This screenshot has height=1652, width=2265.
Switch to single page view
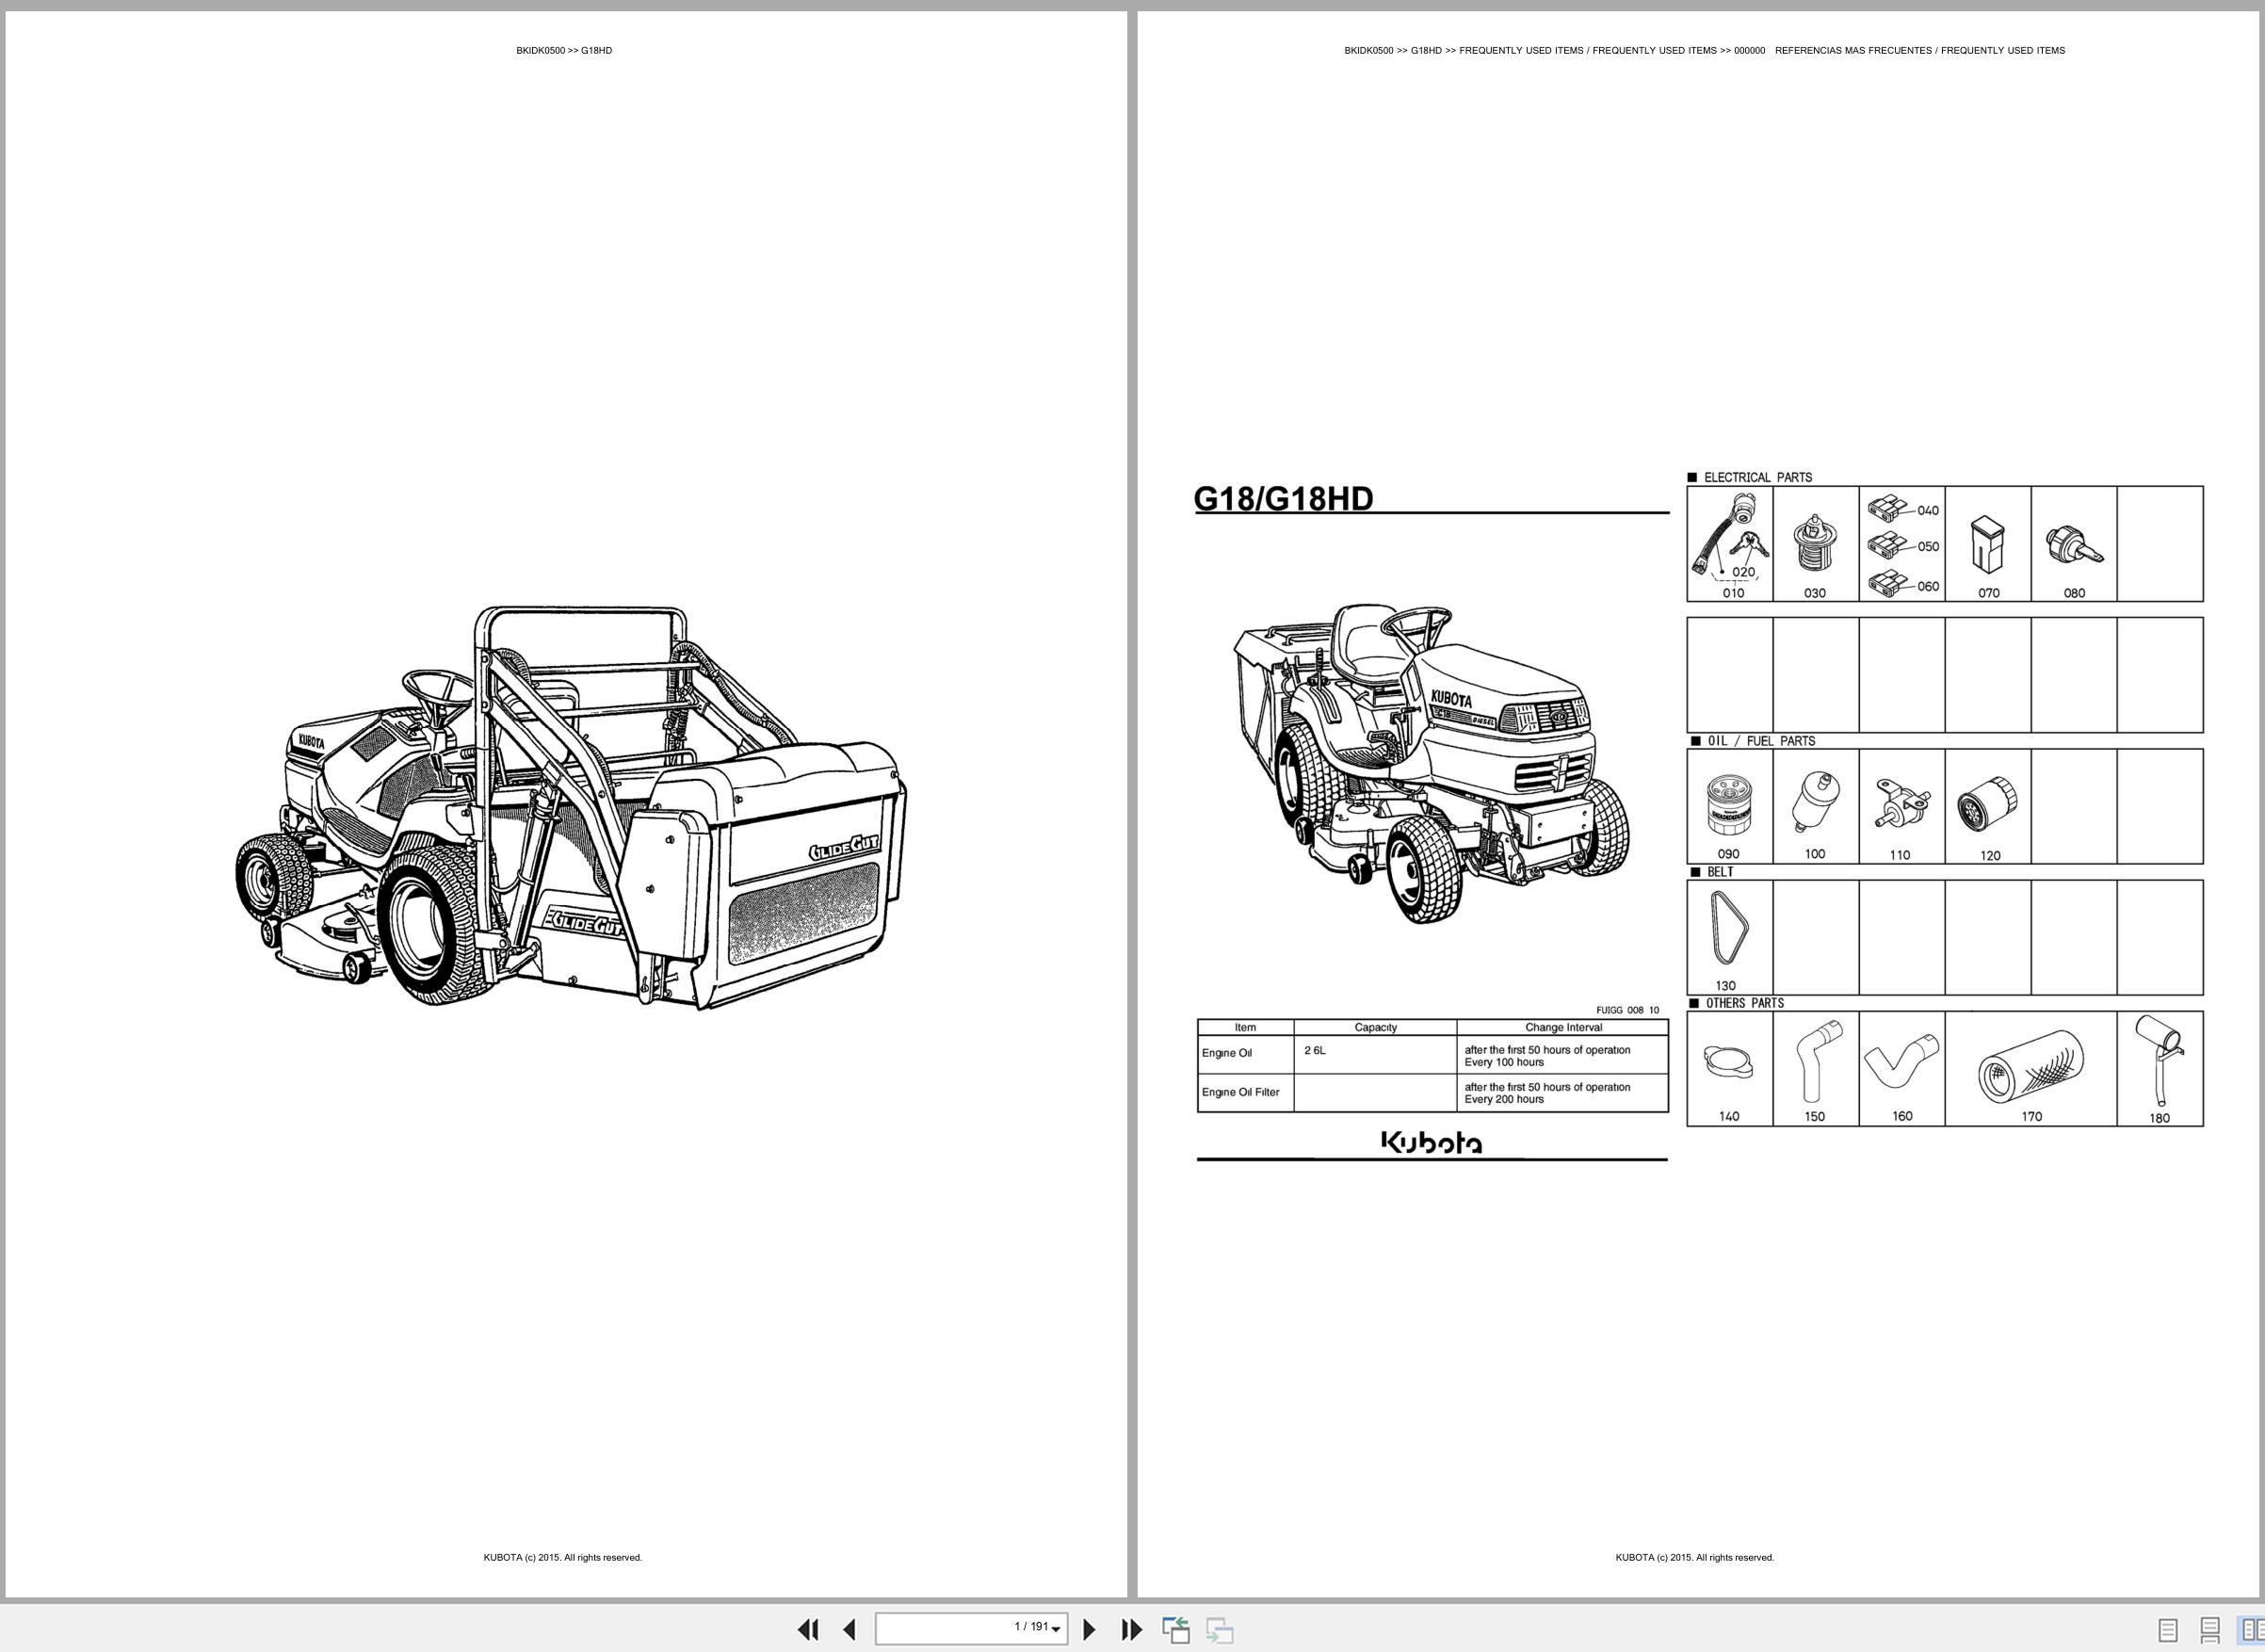pyautogui.click(x=2168, y=1631)
